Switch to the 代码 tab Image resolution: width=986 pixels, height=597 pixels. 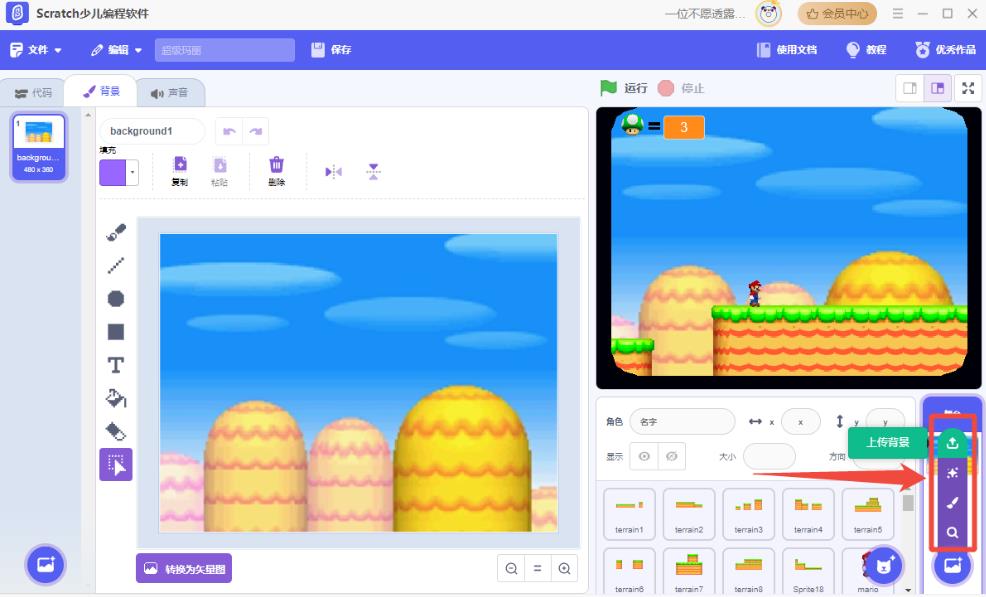(x=33, y=93)
